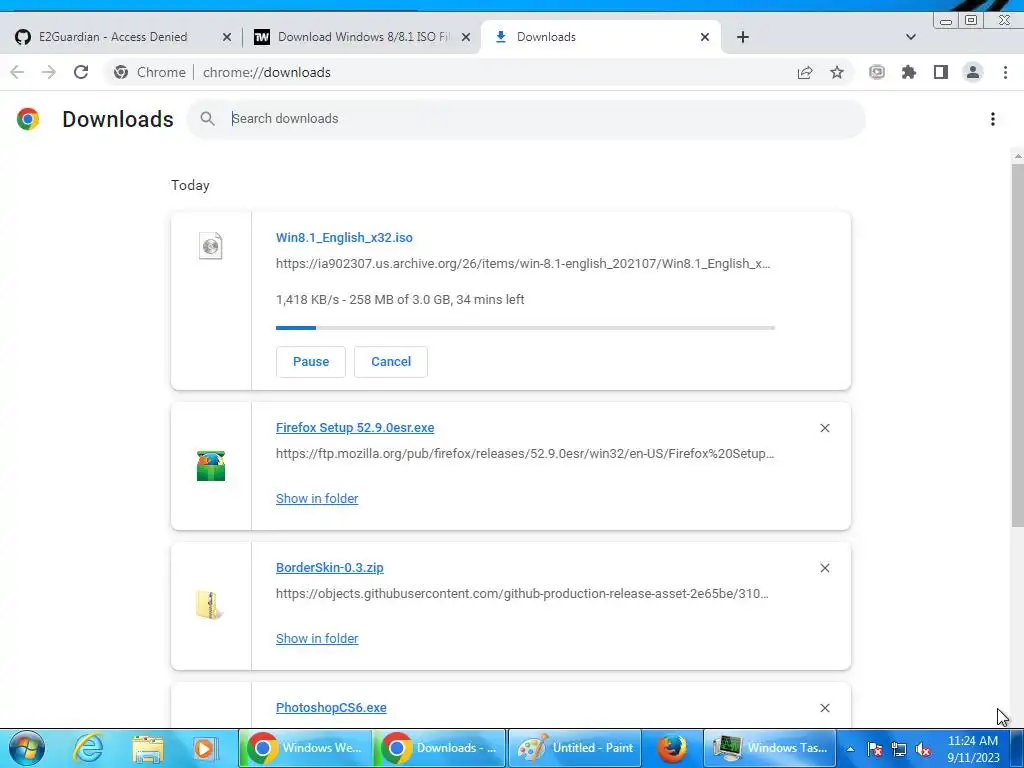This screenshot has height=768, width=1024.
Task: Bookmark this tab with the star icon
Action: coord(837,72)
